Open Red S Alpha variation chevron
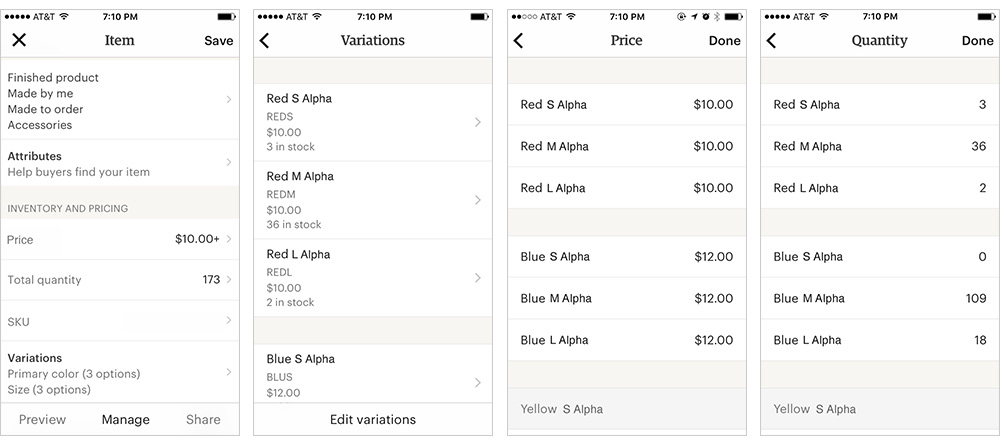Screen dimensions: 1000x446 (478, 123)
